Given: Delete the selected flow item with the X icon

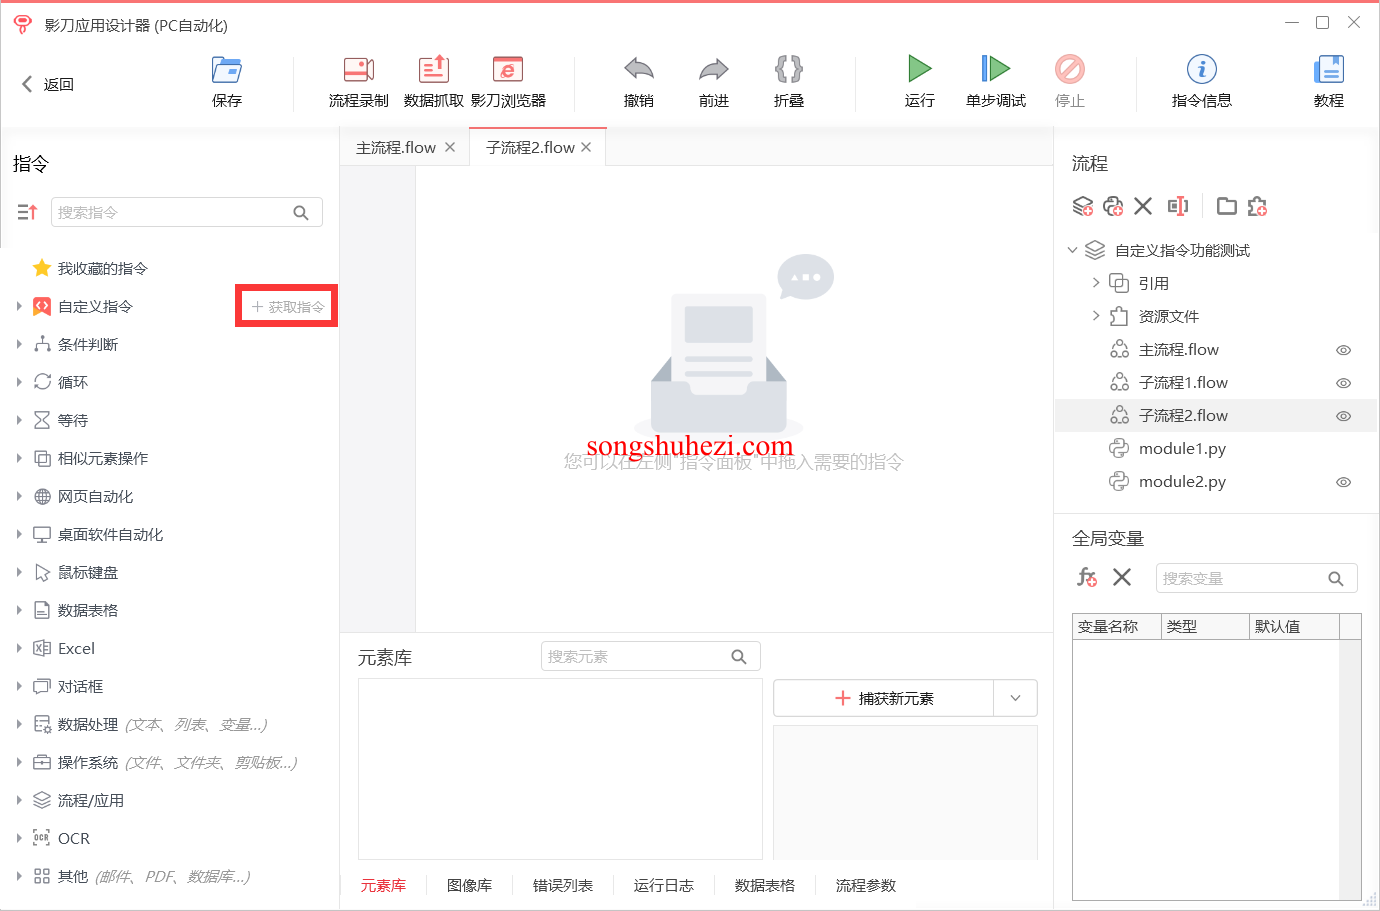Looking at the screenshot, I should (x=1143, y=206).
